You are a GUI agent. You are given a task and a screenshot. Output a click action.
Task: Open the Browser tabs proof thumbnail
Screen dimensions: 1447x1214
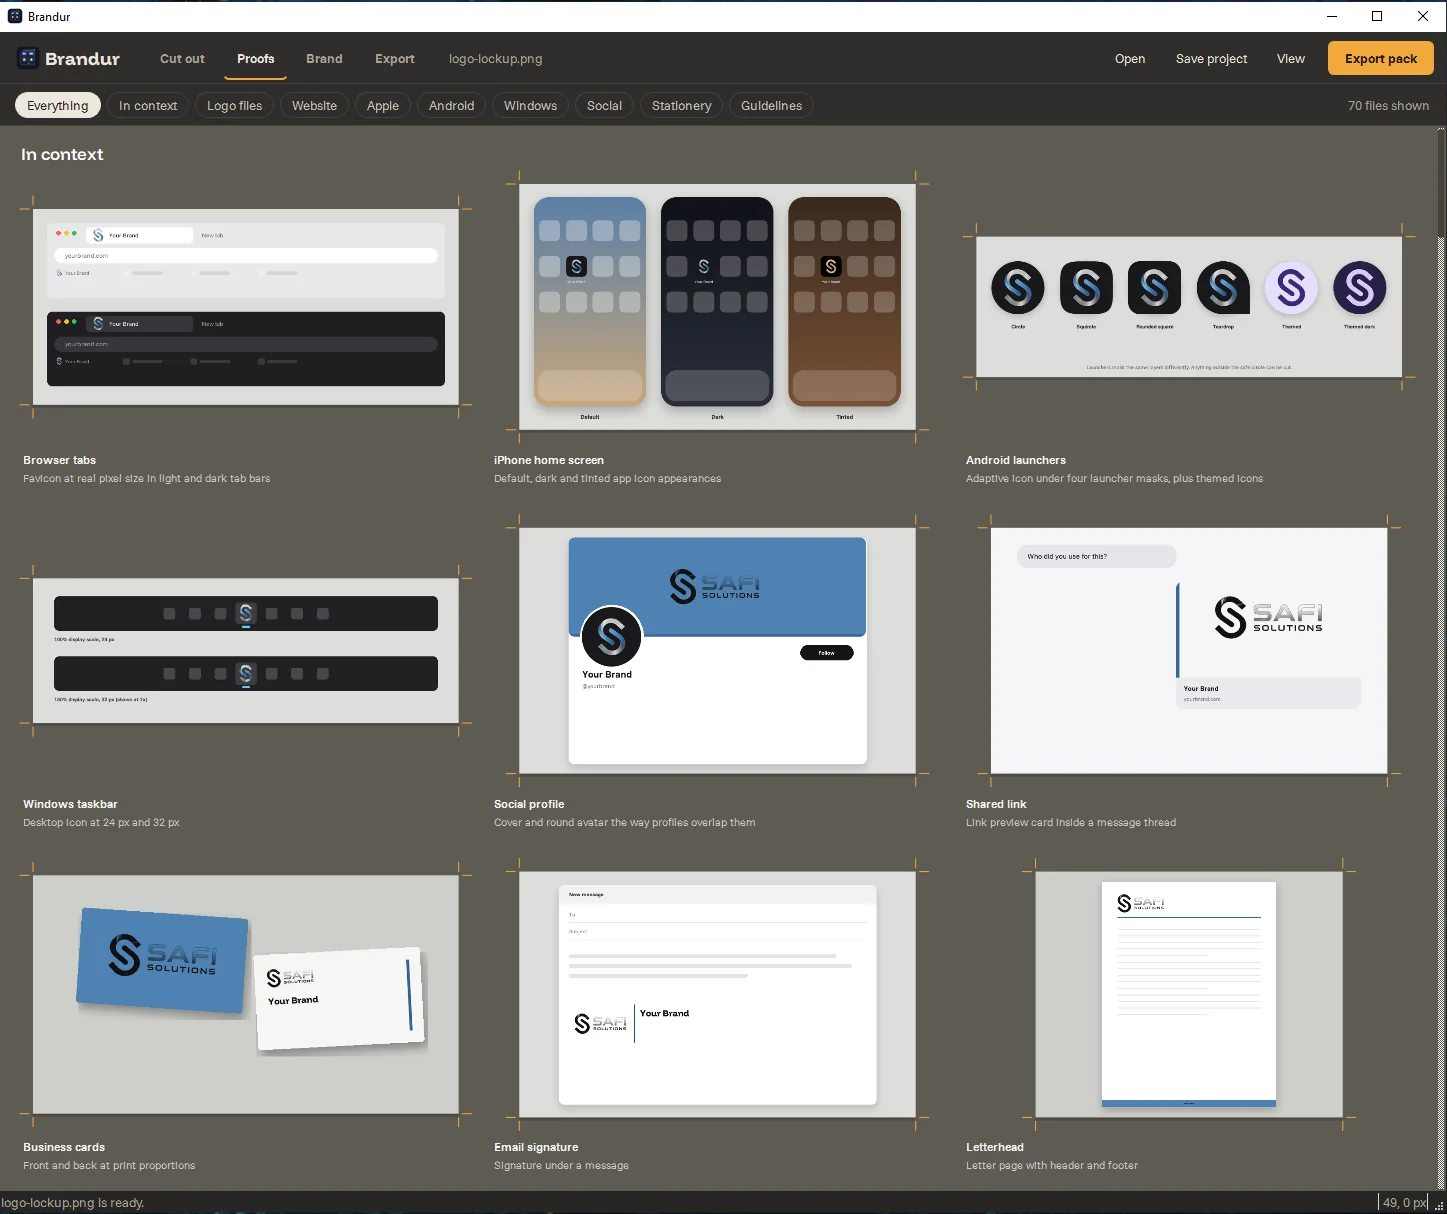tap(246, 307)
